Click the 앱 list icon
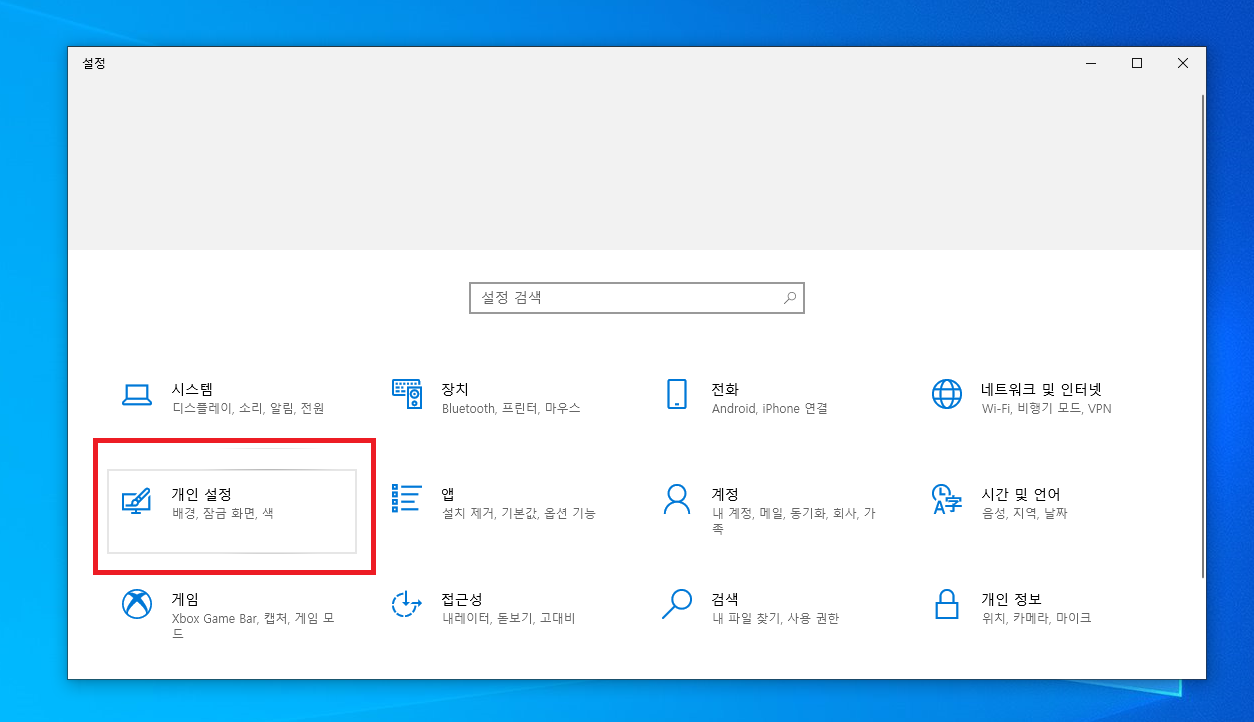Viewport: 1254px width, 722px height. point(407,498)
